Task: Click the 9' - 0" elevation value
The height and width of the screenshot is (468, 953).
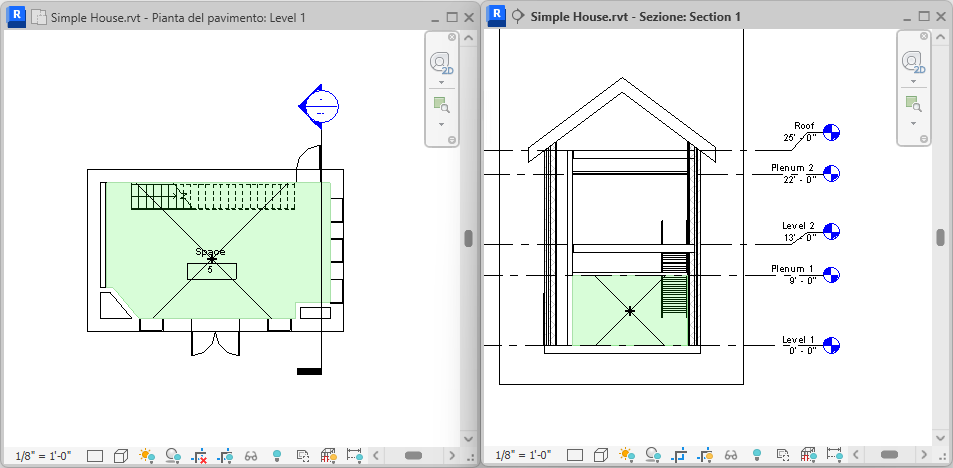Action: point(801,281)
